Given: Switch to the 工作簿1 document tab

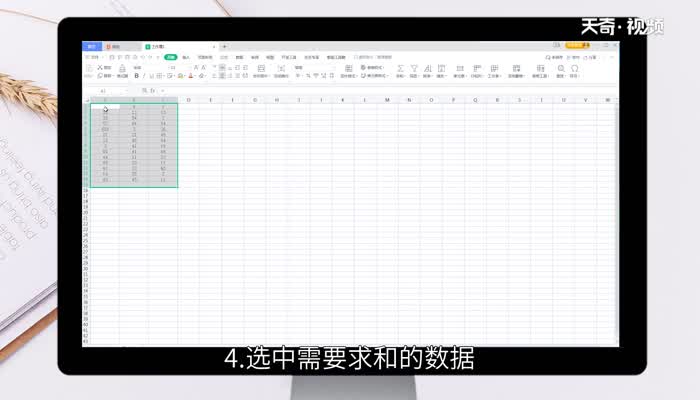Looking at the screenshot, I should (x=179, y=46).
